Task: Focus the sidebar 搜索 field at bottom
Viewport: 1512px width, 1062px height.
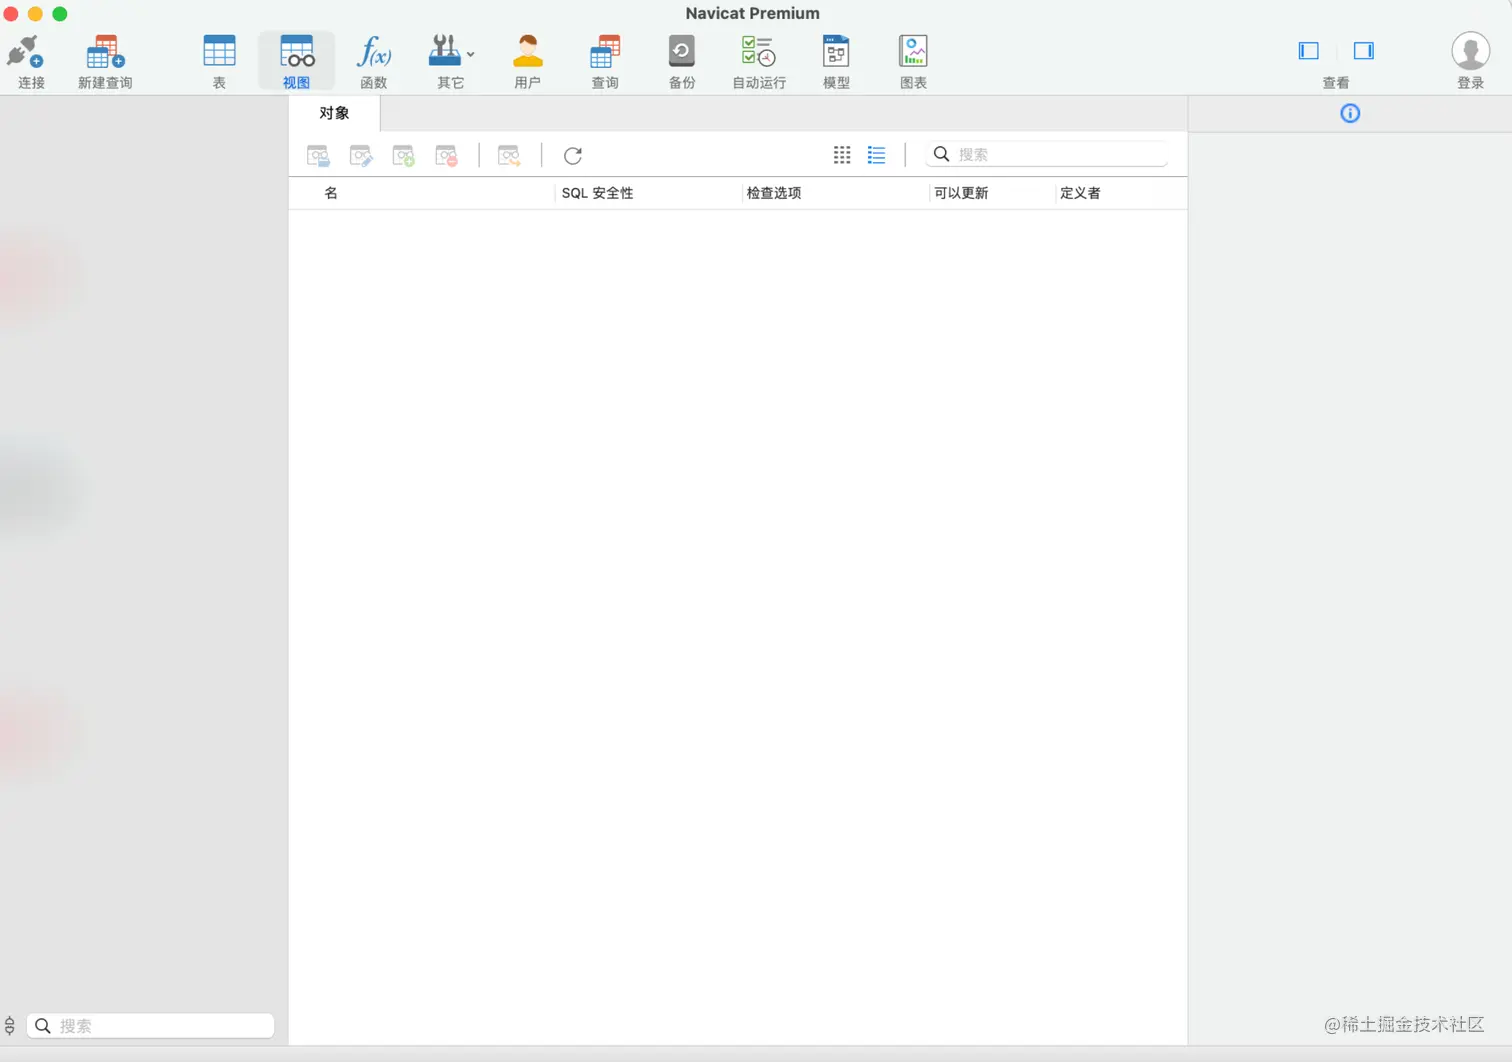Action: tap(151, 1025)
